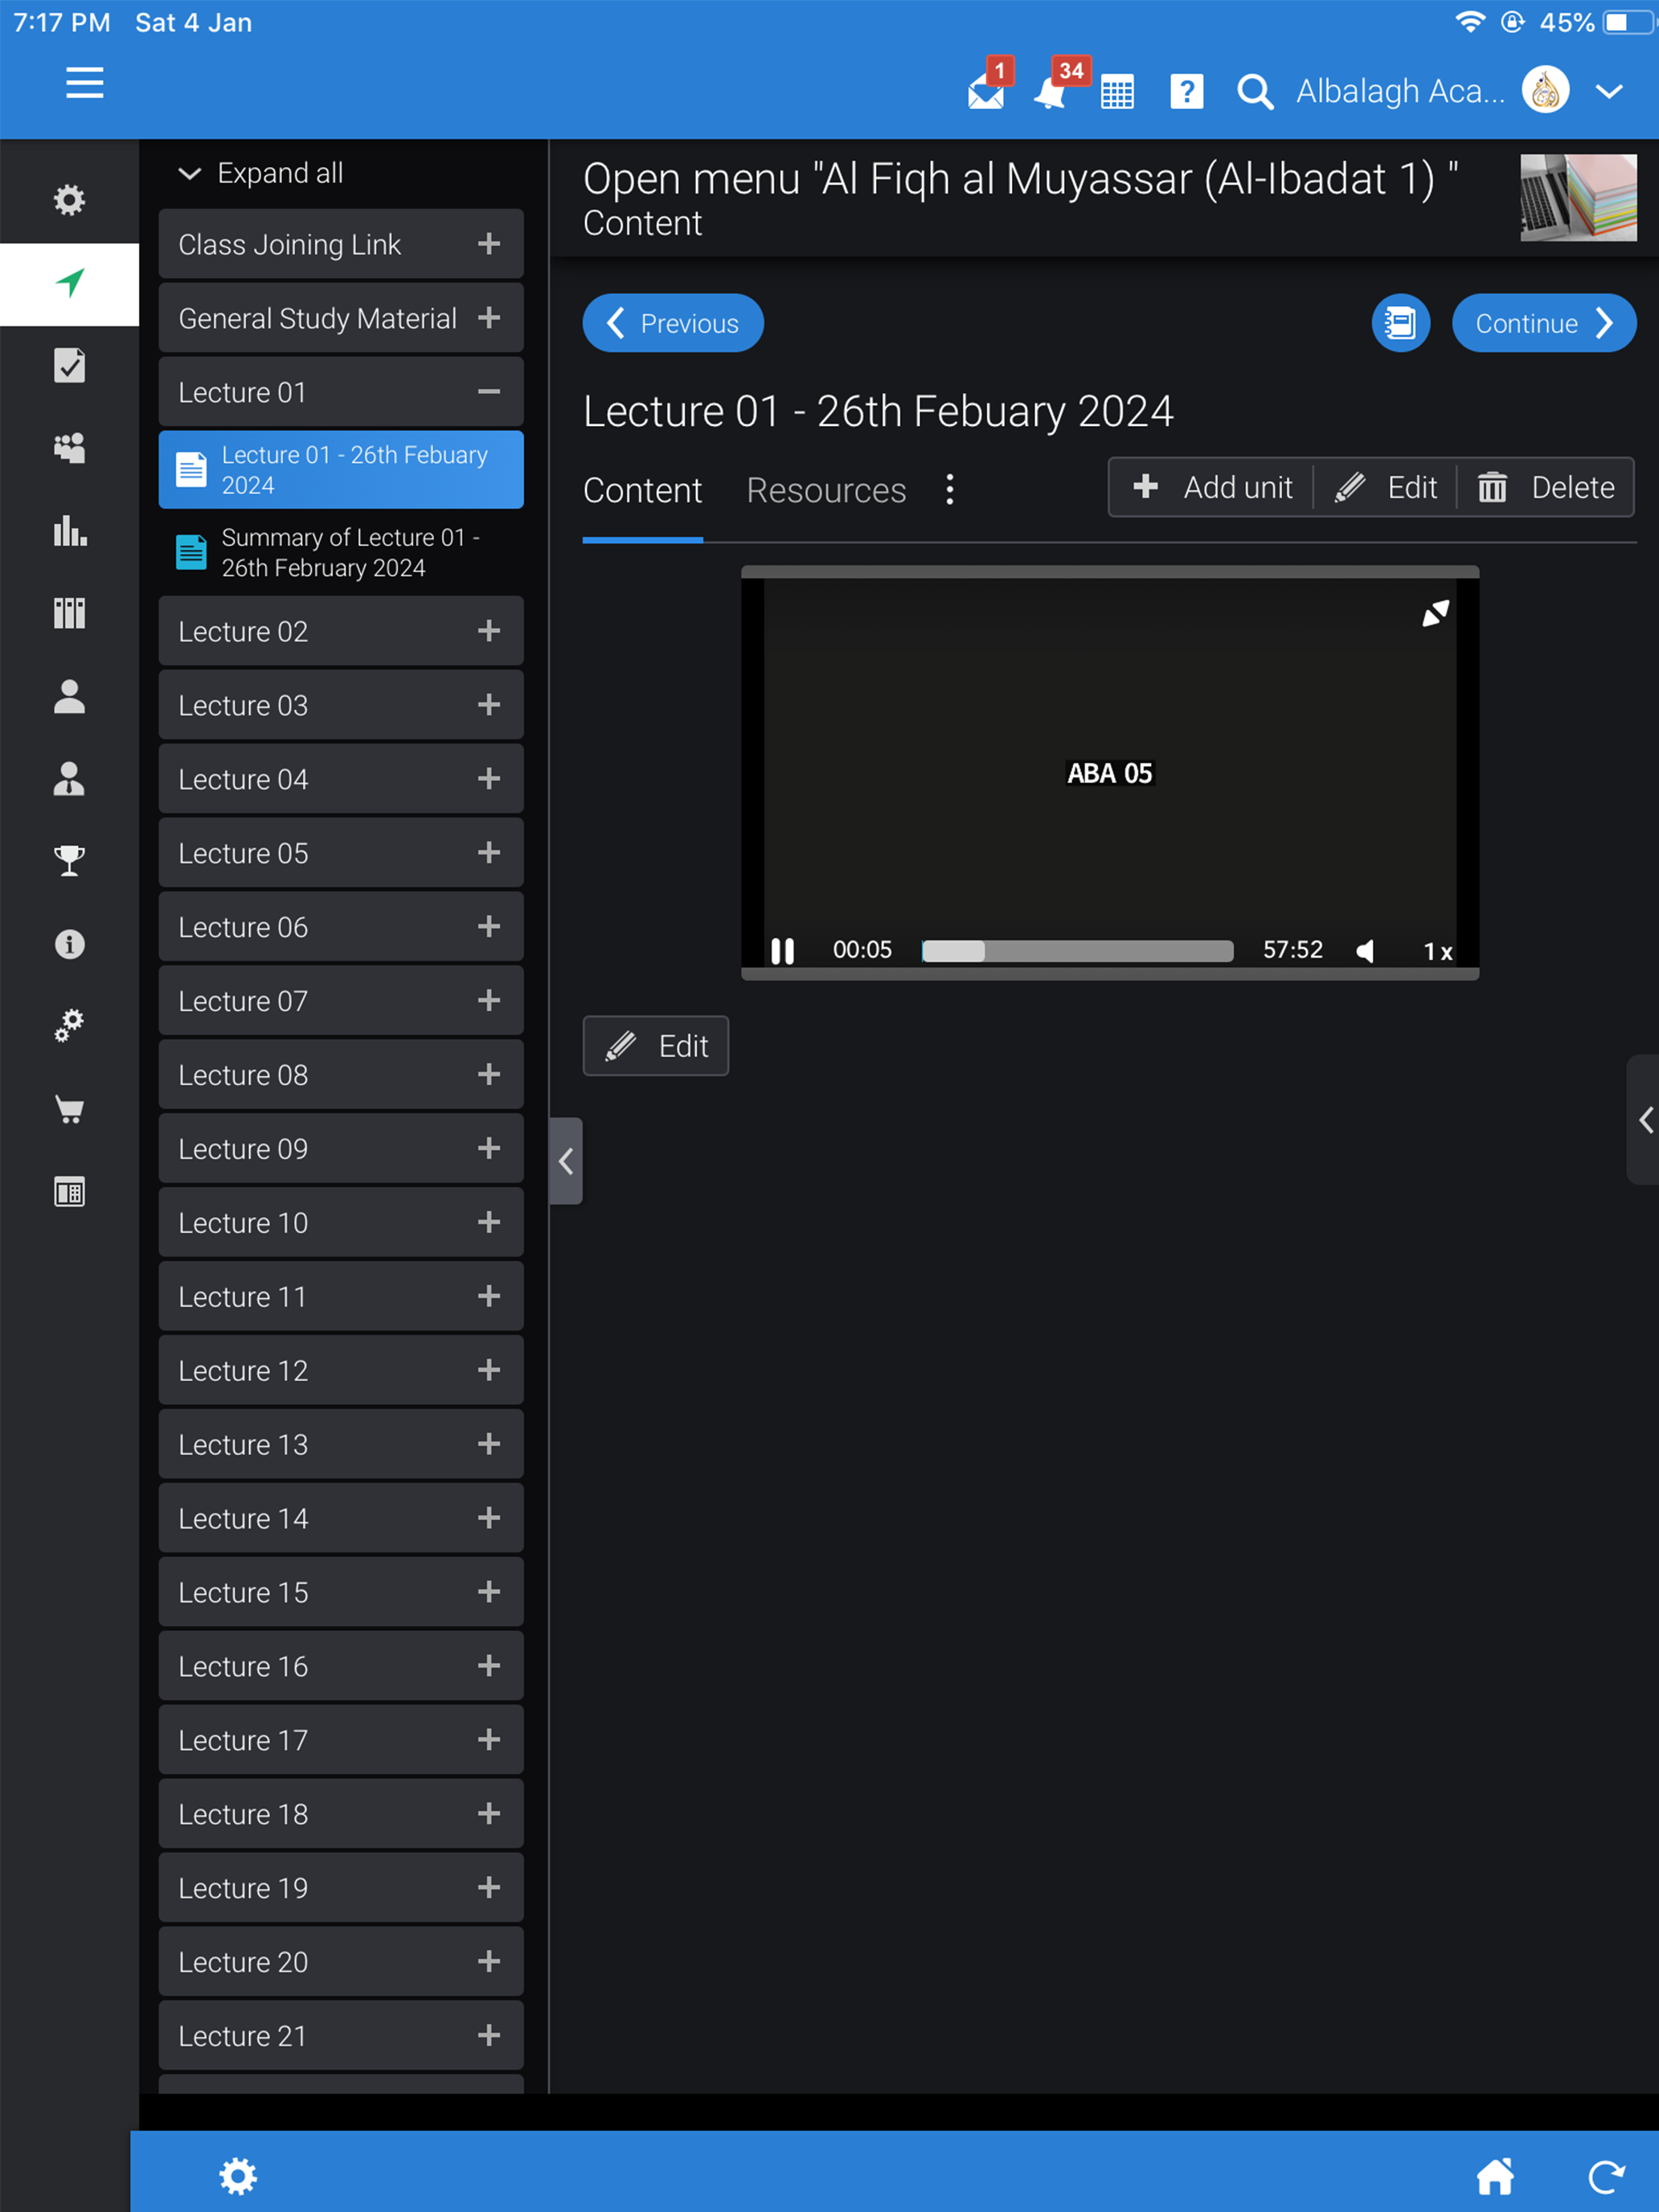The image size is (1659, 2212).
Task: Open the user account dropdown arrow
Action: pos(1608,92)
